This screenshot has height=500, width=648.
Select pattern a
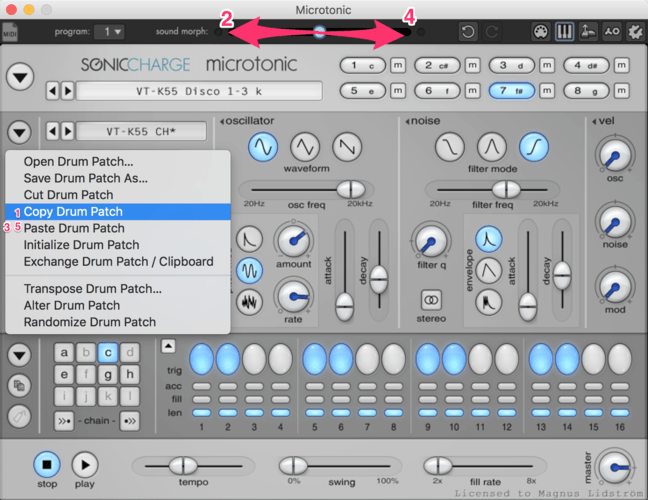pos(64,352)
